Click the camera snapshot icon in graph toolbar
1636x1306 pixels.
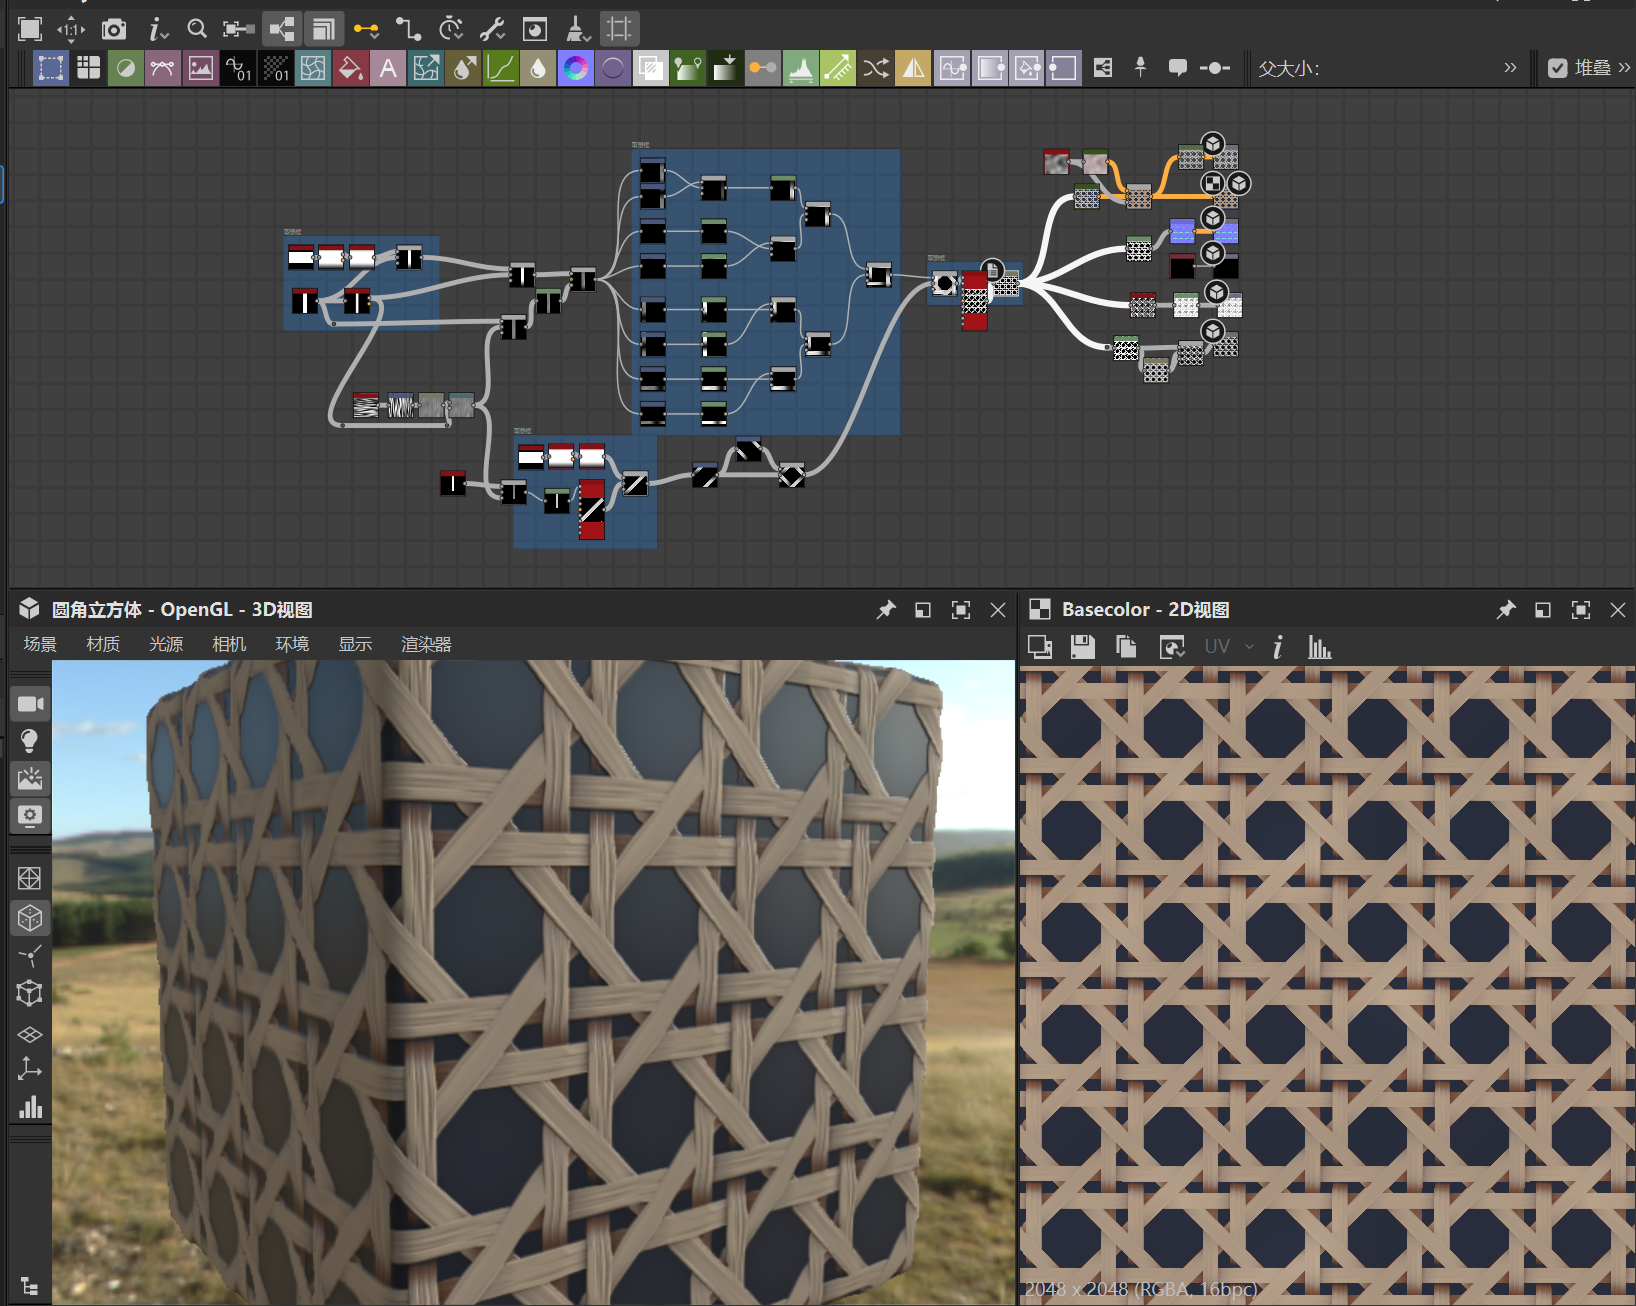[114, 29]
